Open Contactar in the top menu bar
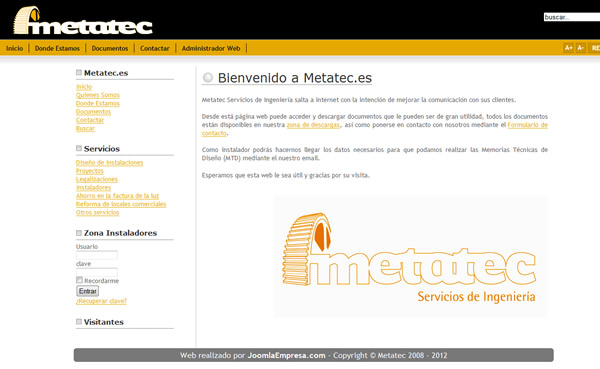600x369 pixels. pyautogui.click(x=155, y=48)
